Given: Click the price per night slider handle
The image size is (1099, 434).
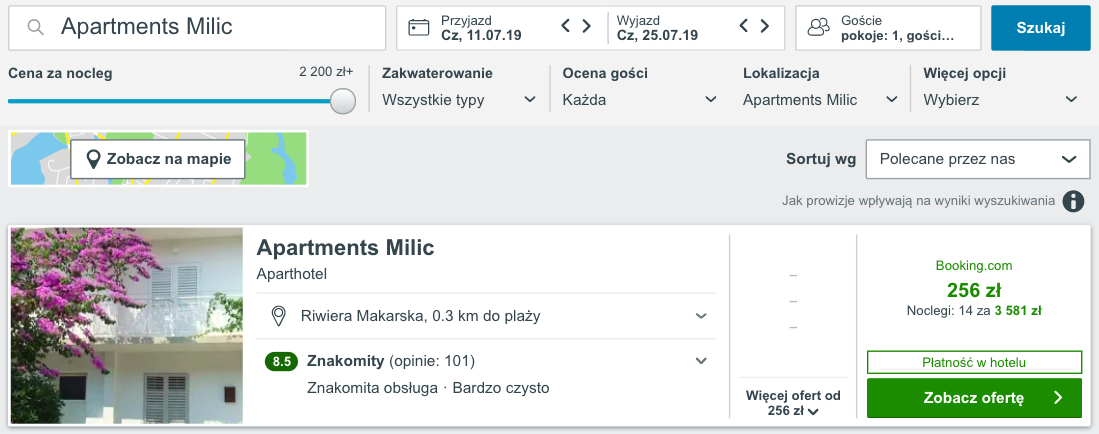Looking at the screenshot, I should click(343, 101).
